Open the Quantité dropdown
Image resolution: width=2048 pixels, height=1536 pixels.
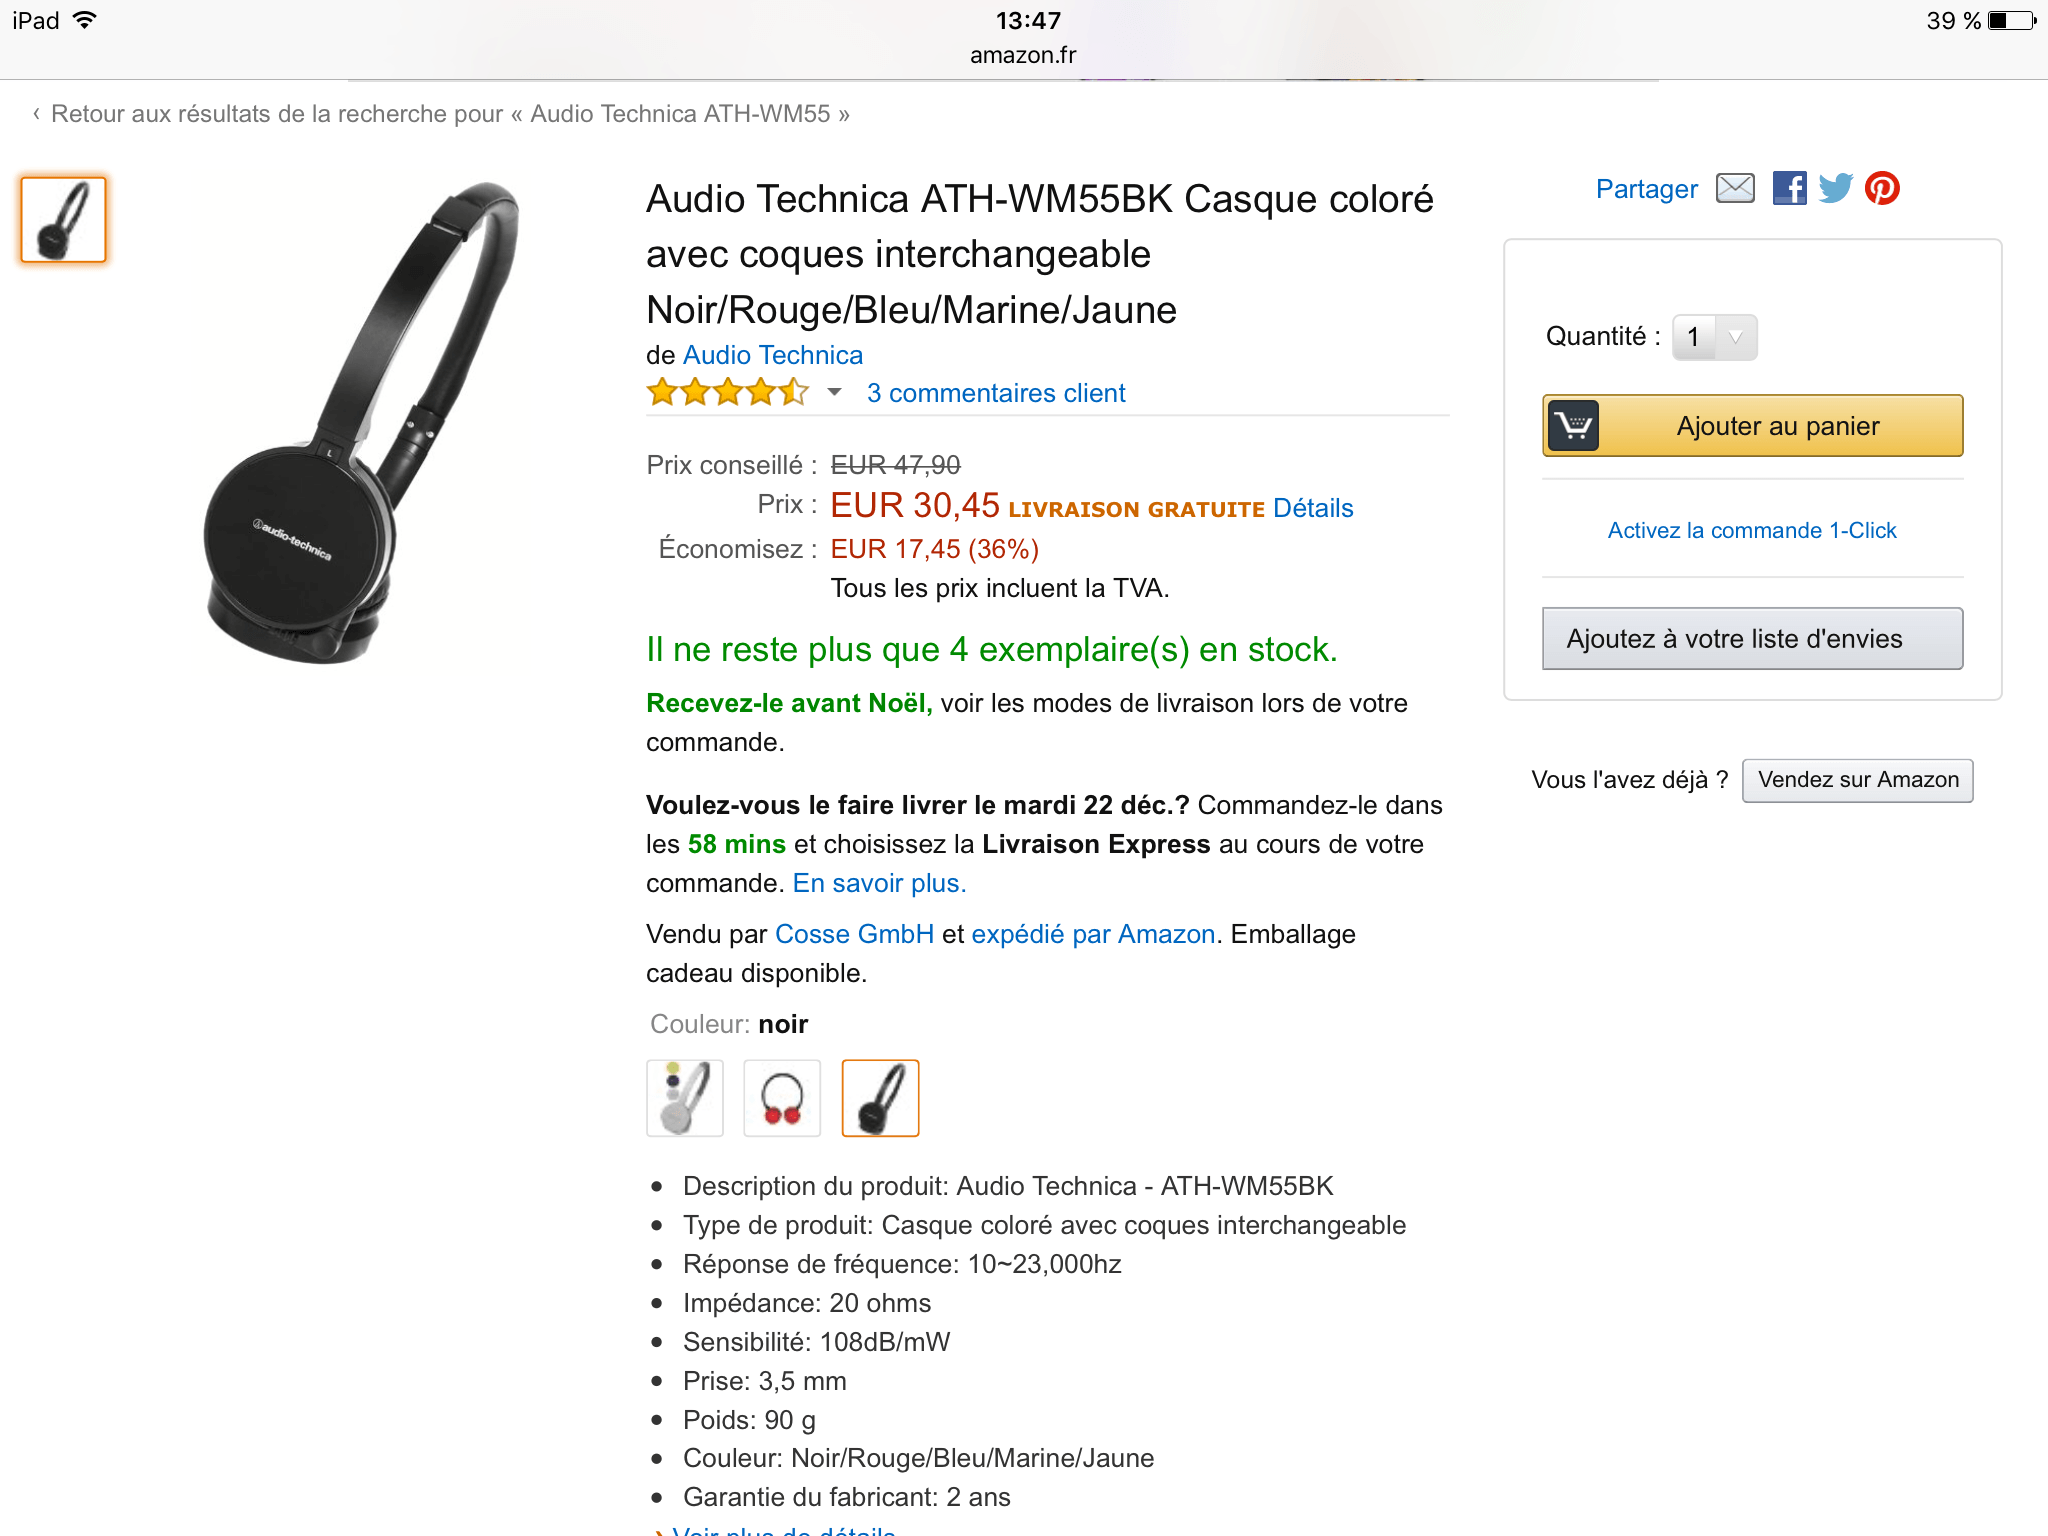click(1715, 337)
